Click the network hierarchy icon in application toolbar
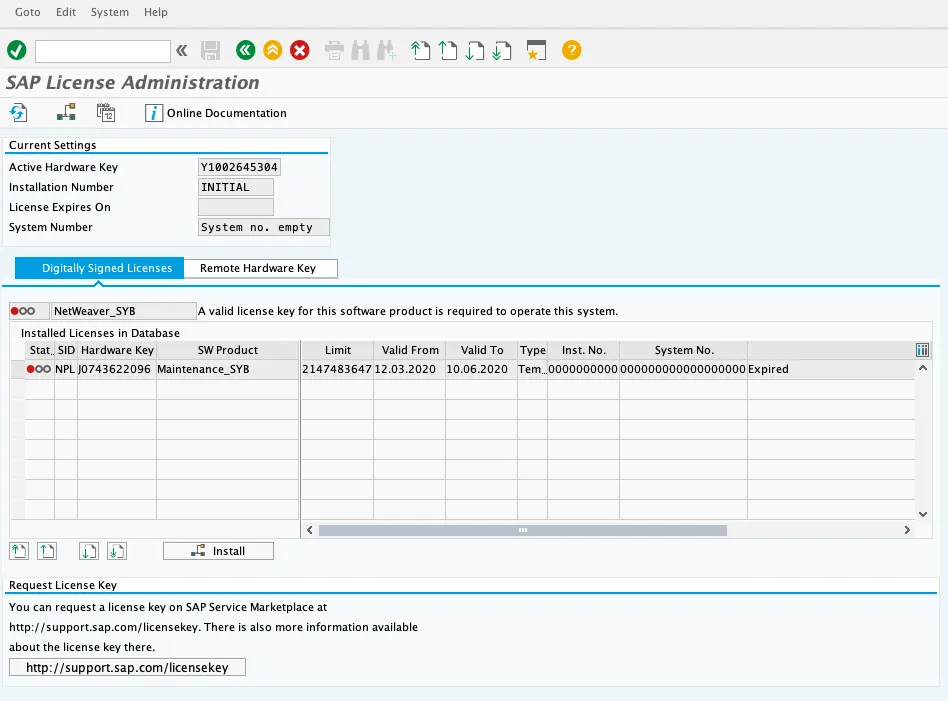948x701 pixels. click(x=66, y=113)
